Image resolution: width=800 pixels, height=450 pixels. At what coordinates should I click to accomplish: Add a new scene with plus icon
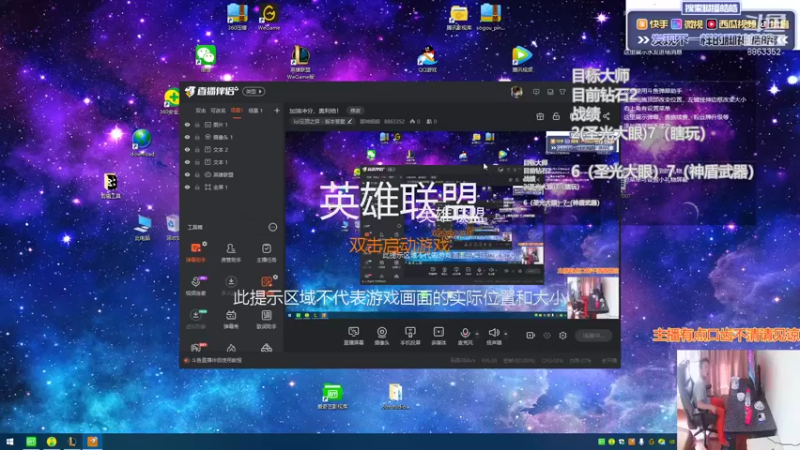(x=277, y=110)
